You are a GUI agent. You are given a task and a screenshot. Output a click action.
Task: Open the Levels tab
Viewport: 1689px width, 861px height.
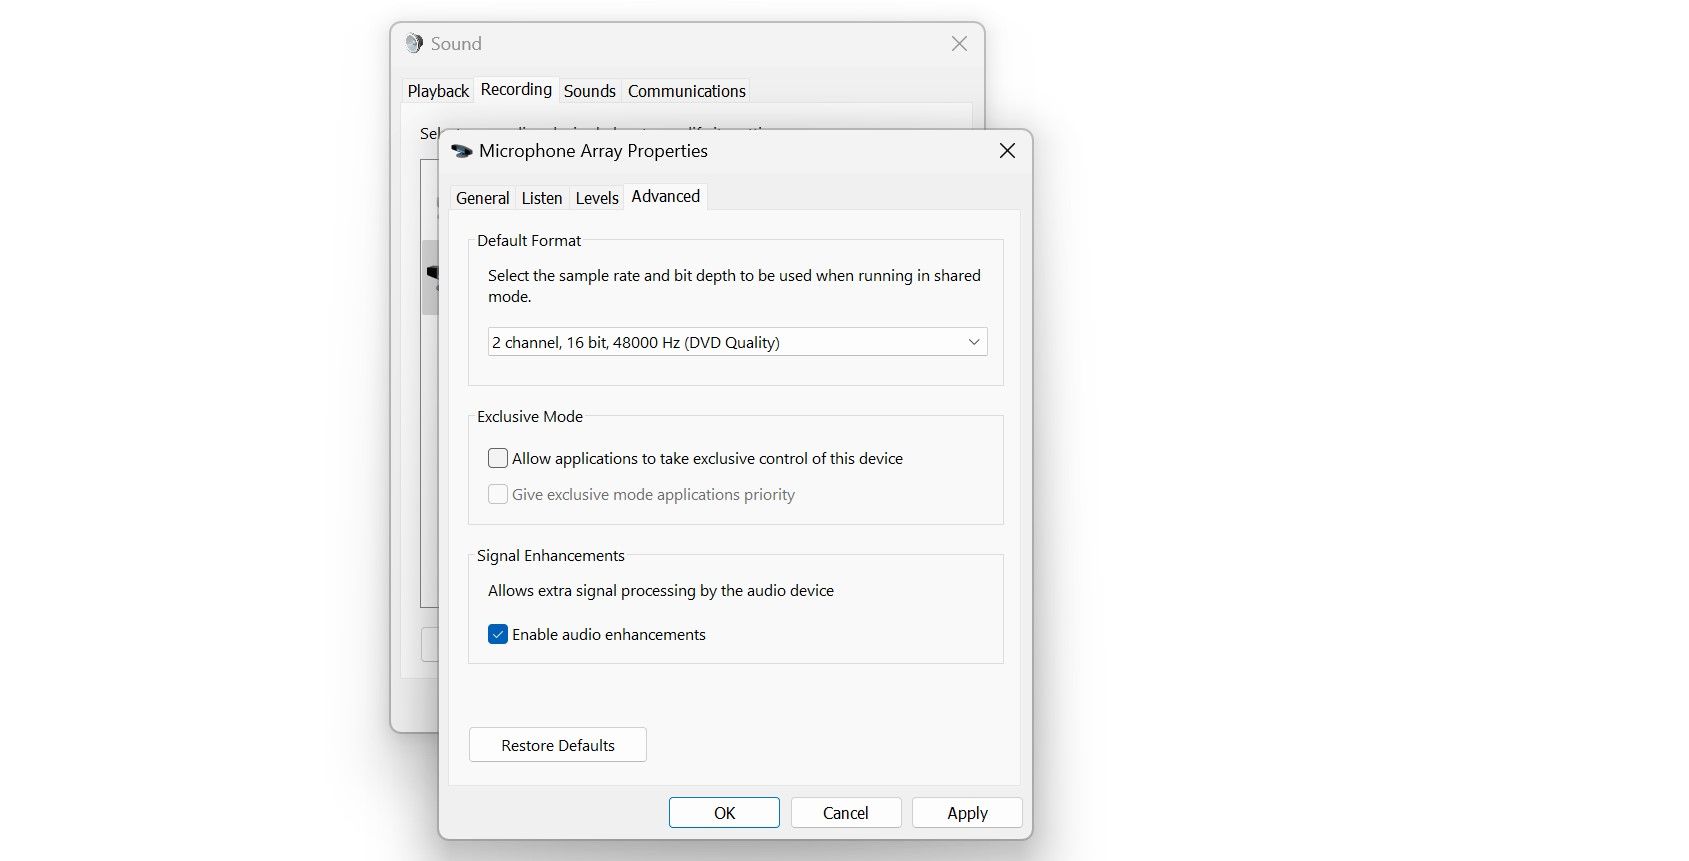(597, 198)
